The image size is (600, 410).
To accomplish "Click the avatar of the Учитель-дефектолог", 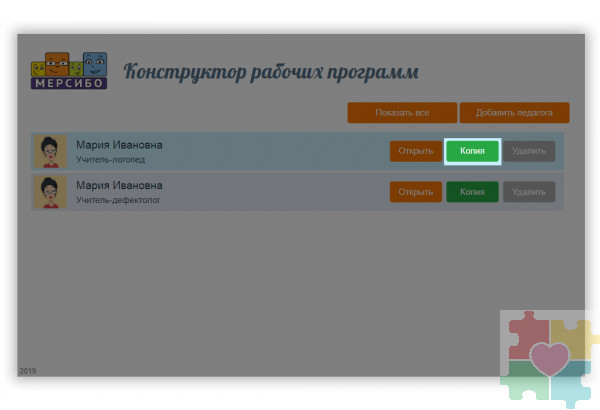I will (50, 191).
